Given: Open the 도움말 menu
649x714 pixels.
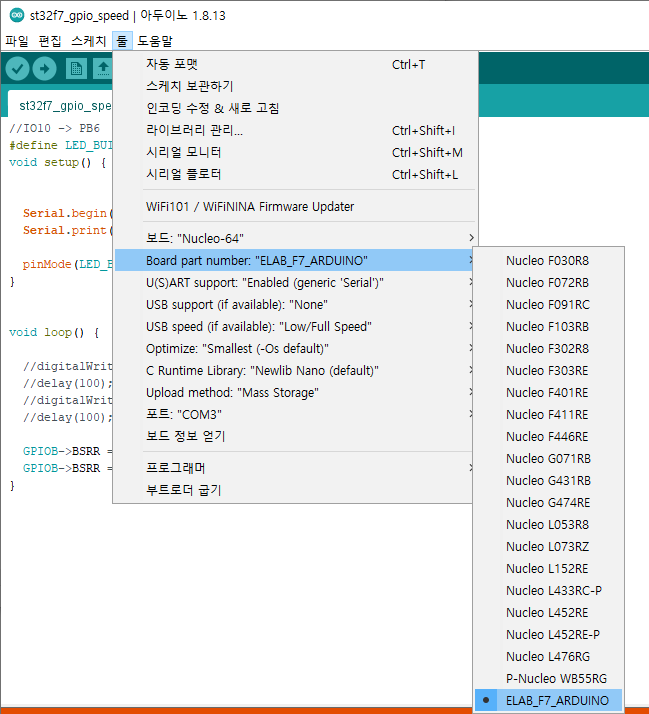Looking at the screenshot, I should (155, 41).
